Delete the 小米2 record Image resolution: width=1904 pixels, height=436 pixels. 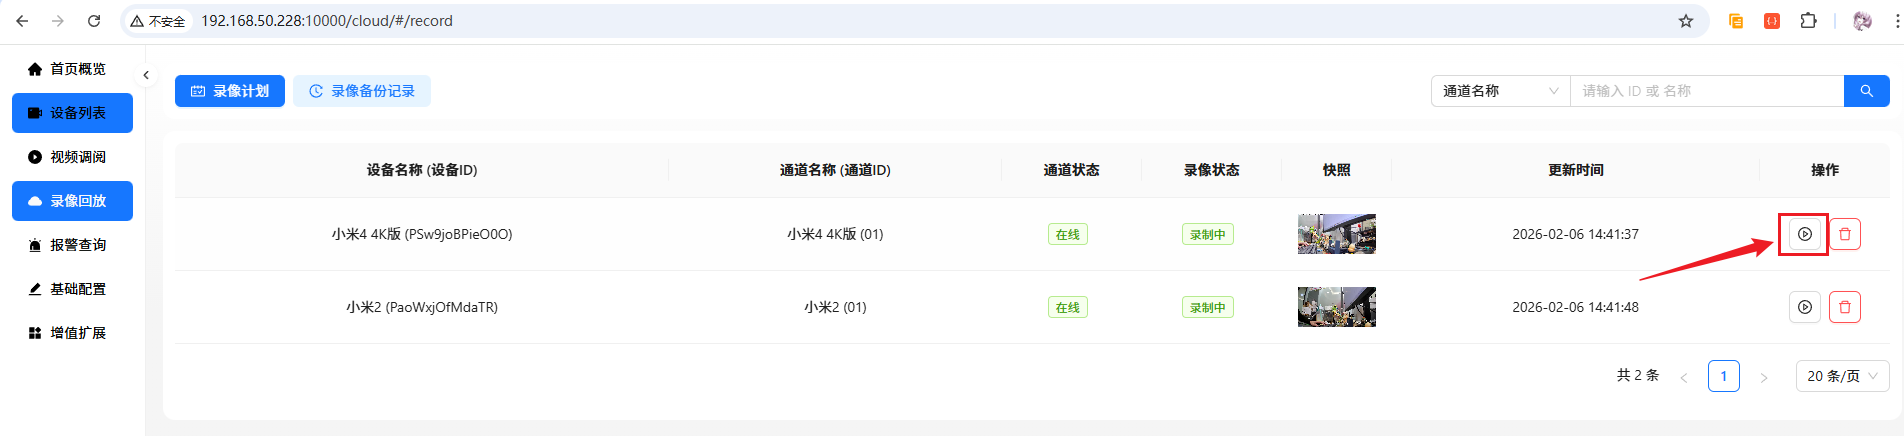pos(1845,307)
